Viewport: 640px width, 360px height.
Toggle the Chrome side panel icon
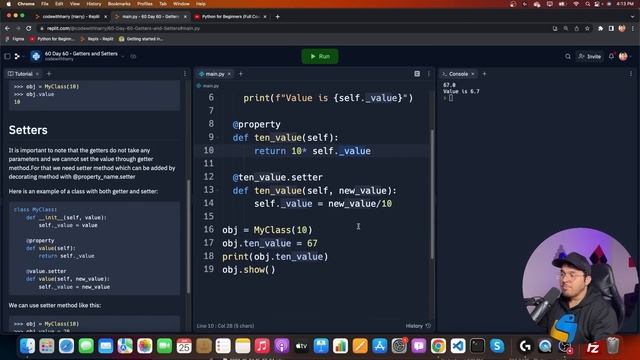click(x=611, y=29)
